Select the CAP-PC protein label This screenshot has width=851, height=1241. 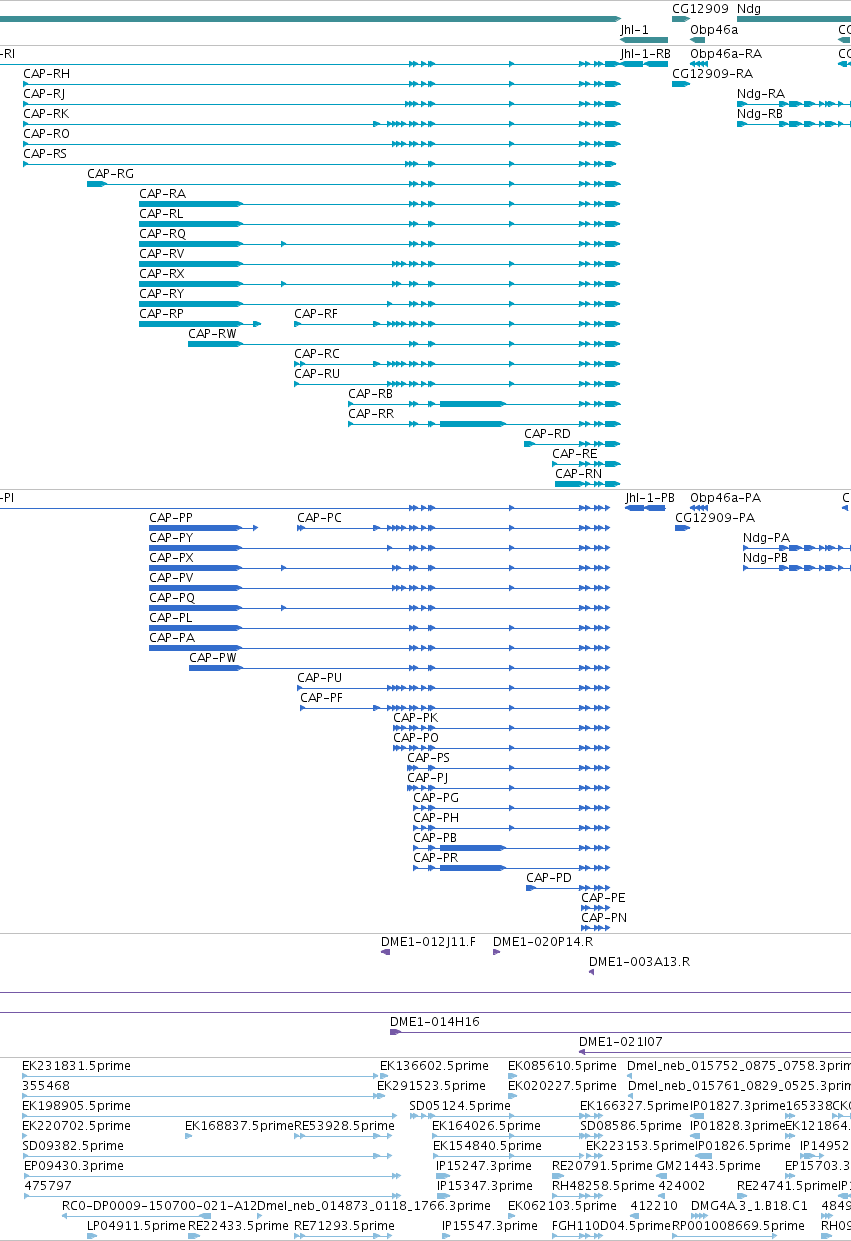(x=320, y=518)
